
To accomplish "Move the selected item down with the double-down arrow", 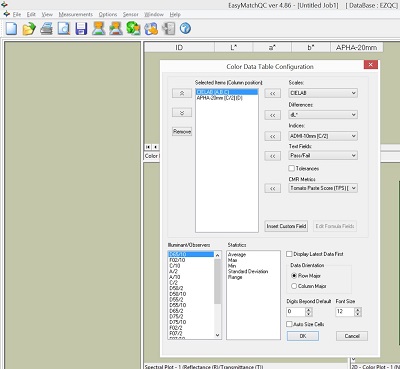I will tap(182, 112).
